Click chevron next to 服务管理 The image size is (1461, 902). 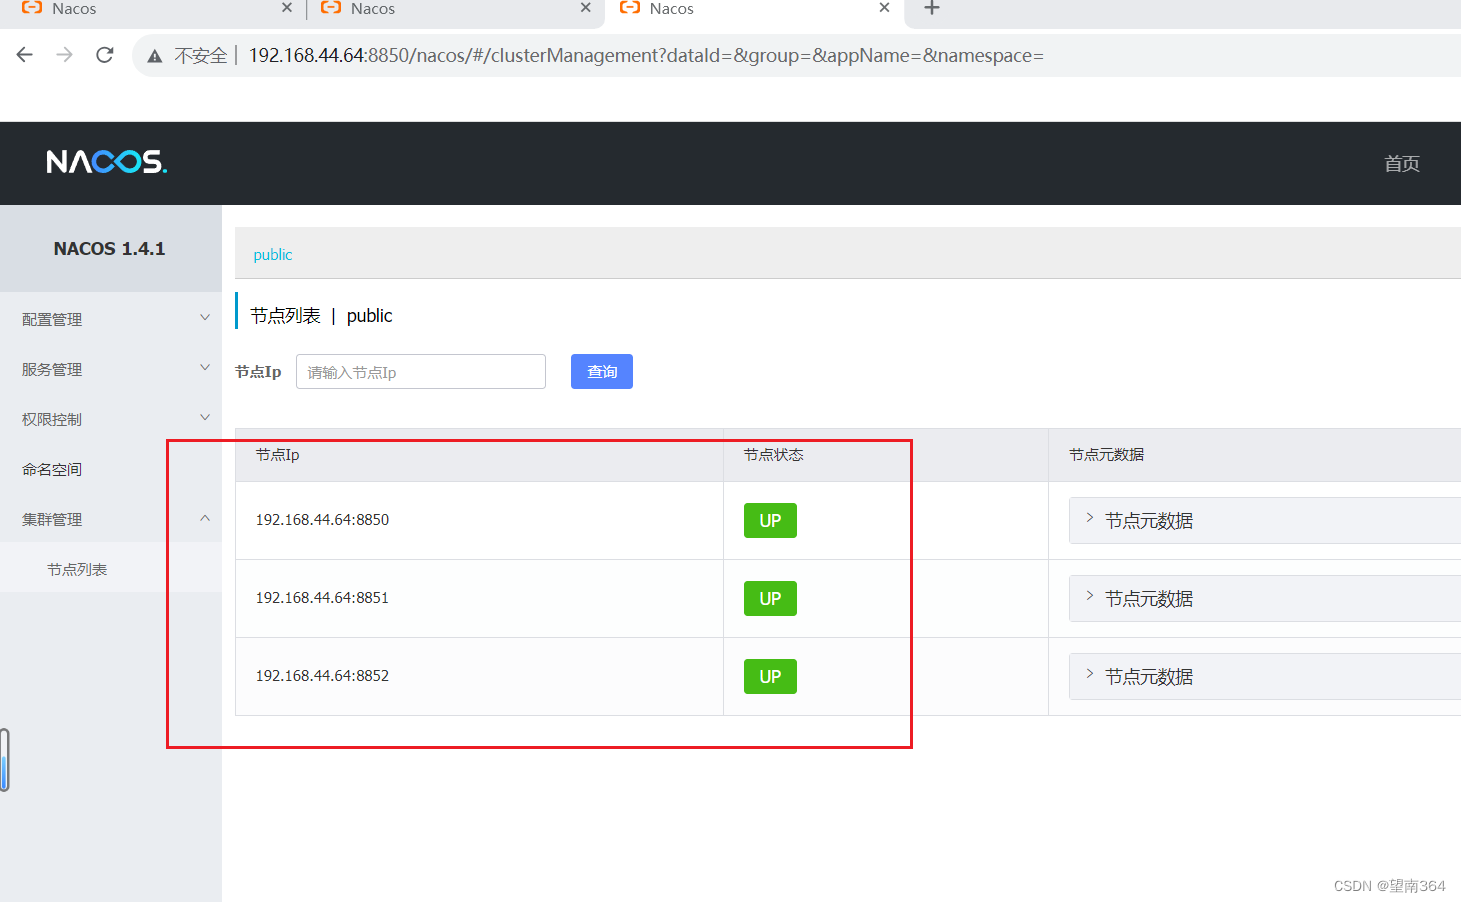(205, 368)
